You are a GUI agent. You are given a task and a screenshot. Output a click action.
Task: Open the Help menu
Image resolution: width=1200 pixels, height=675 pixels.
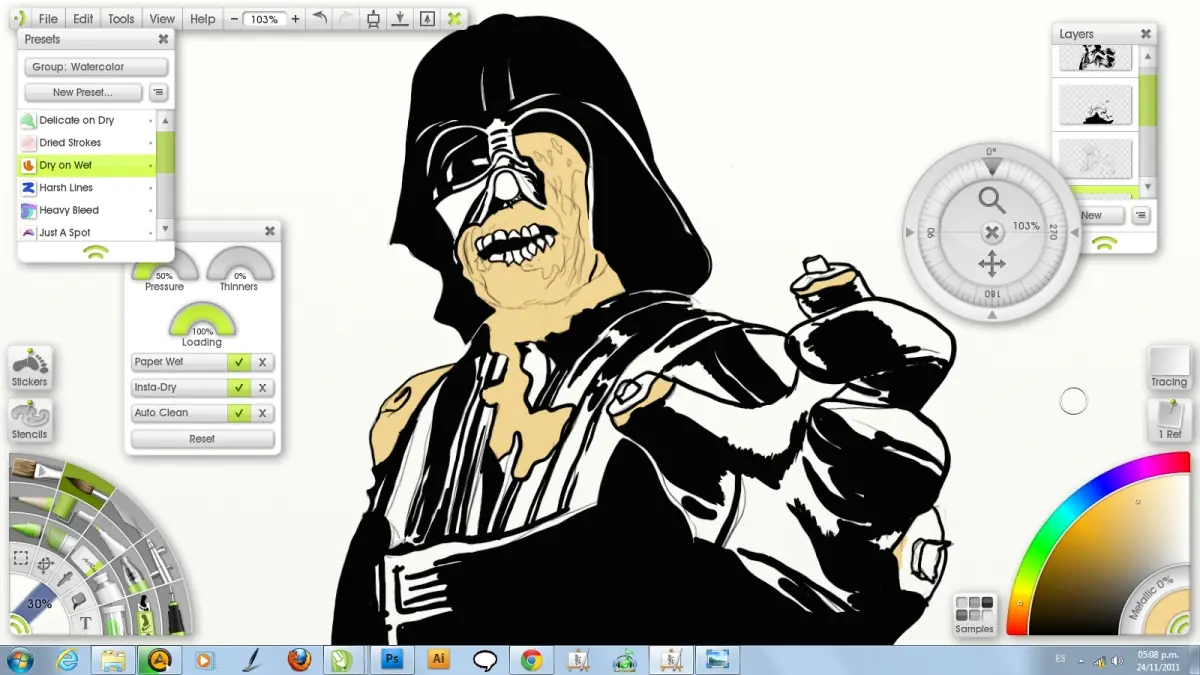point(203,19)
